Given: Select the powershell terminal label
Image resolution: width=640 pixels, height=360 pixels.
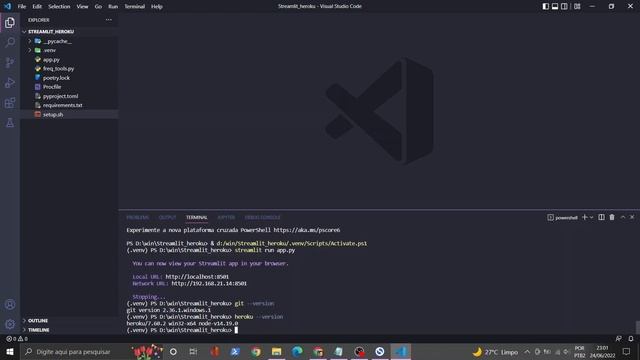Looking at the screenshot, I should [562, 218].
